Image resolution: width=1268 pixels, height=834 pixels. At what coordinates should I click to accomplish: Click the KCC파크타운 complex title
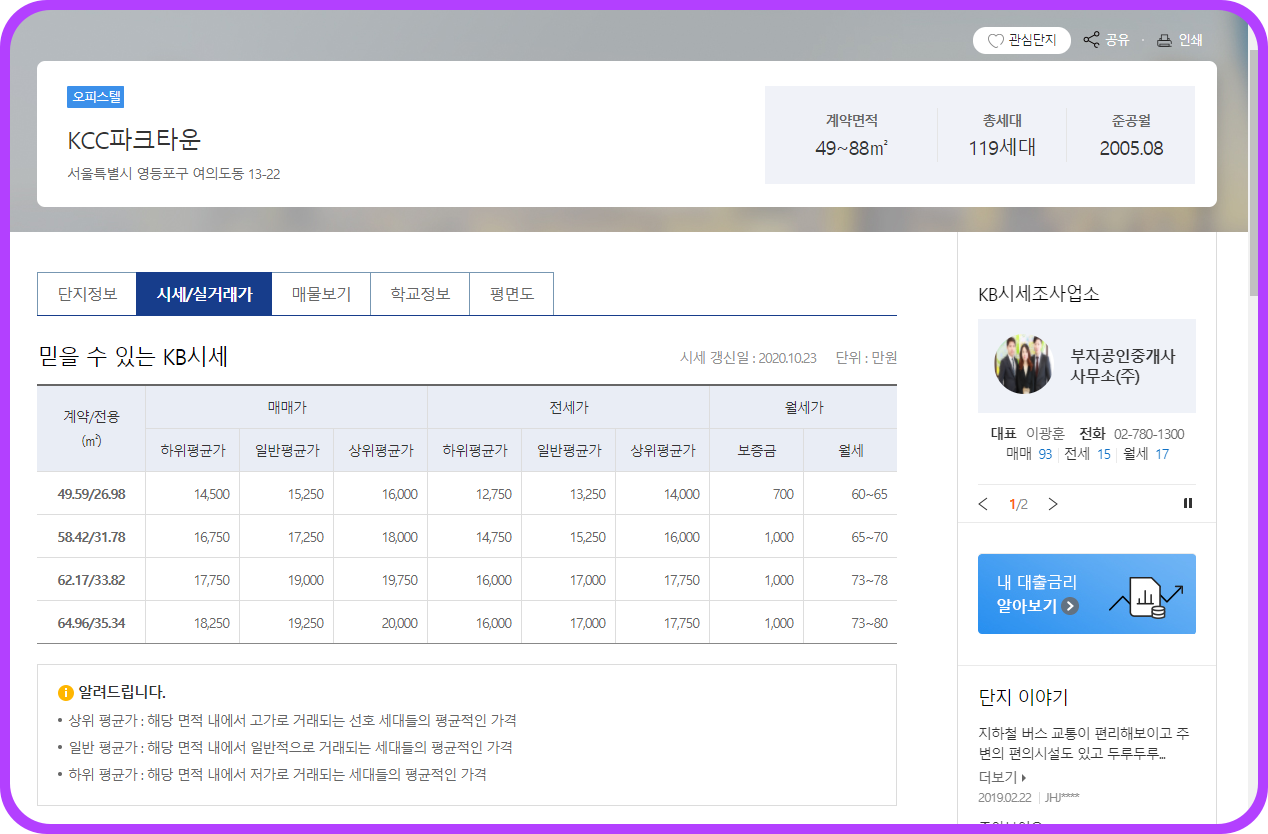point(134,139)
